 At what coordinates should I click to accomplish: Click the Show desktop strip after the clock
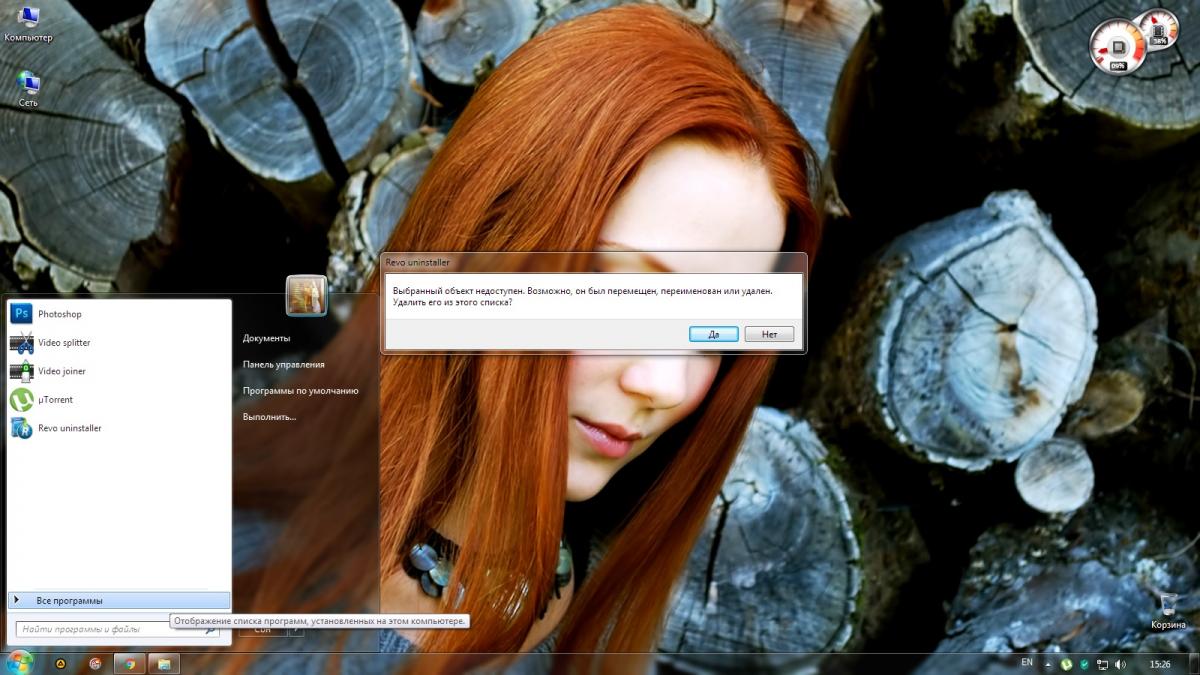1193,664
